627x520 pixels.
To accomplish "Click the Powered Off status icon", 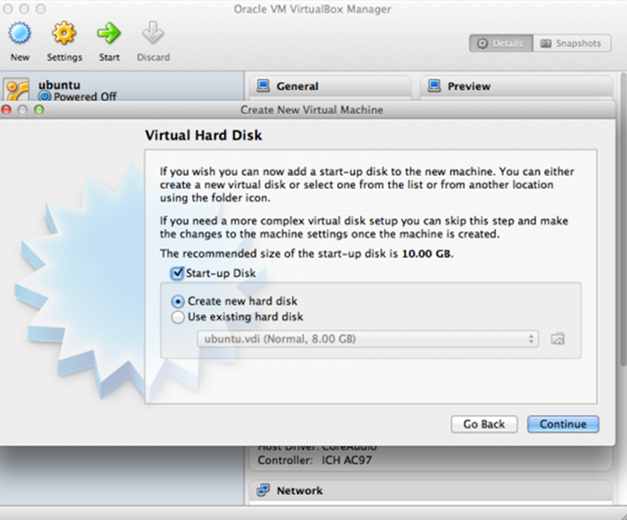I will pos(44,96).
